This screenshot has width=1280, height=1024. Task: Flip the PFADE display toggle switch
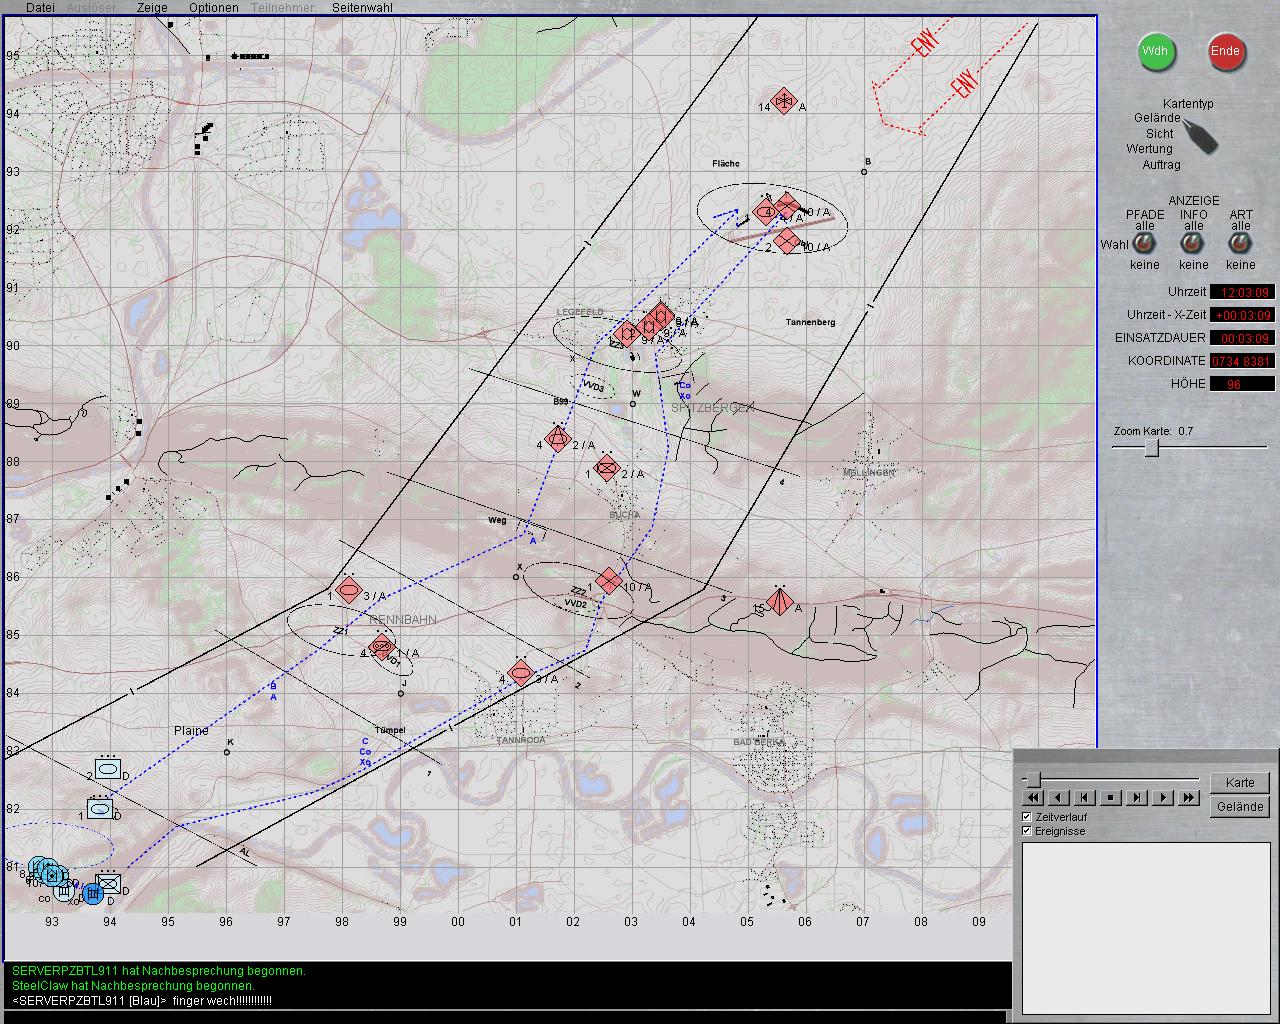coord(1144,243)
